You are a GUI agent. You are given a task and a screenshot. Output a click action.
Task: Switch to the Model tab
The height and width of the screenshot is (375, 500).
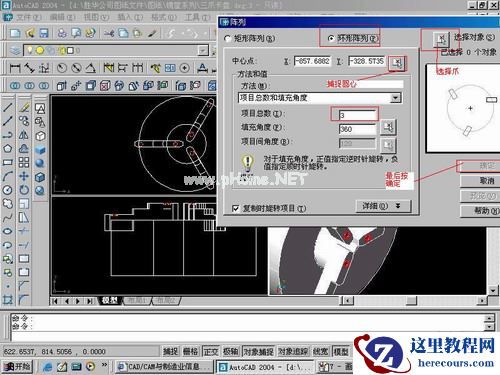pyautogui.click(x=110, y=301)
